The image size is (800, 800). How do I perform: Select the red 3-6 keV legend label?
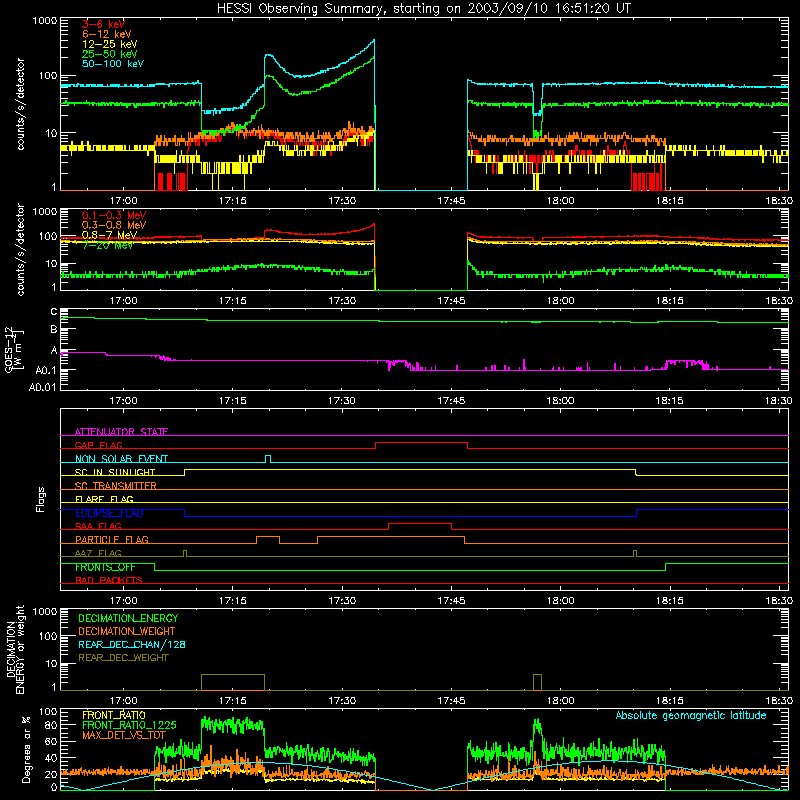tap(103, 24)
